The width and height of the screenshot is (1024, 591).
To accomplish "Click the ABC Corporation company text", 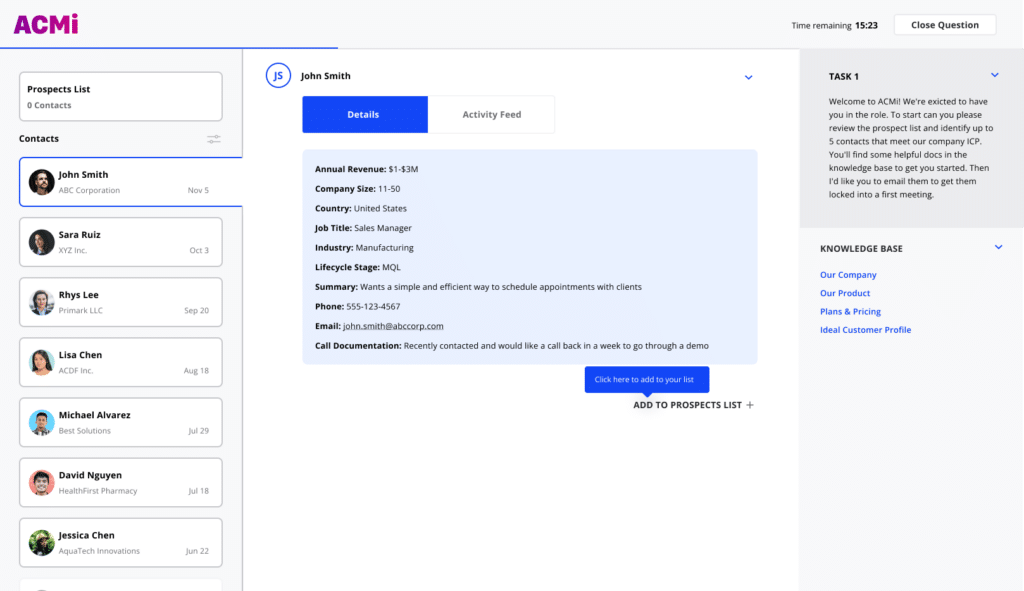I will point(89,190).
